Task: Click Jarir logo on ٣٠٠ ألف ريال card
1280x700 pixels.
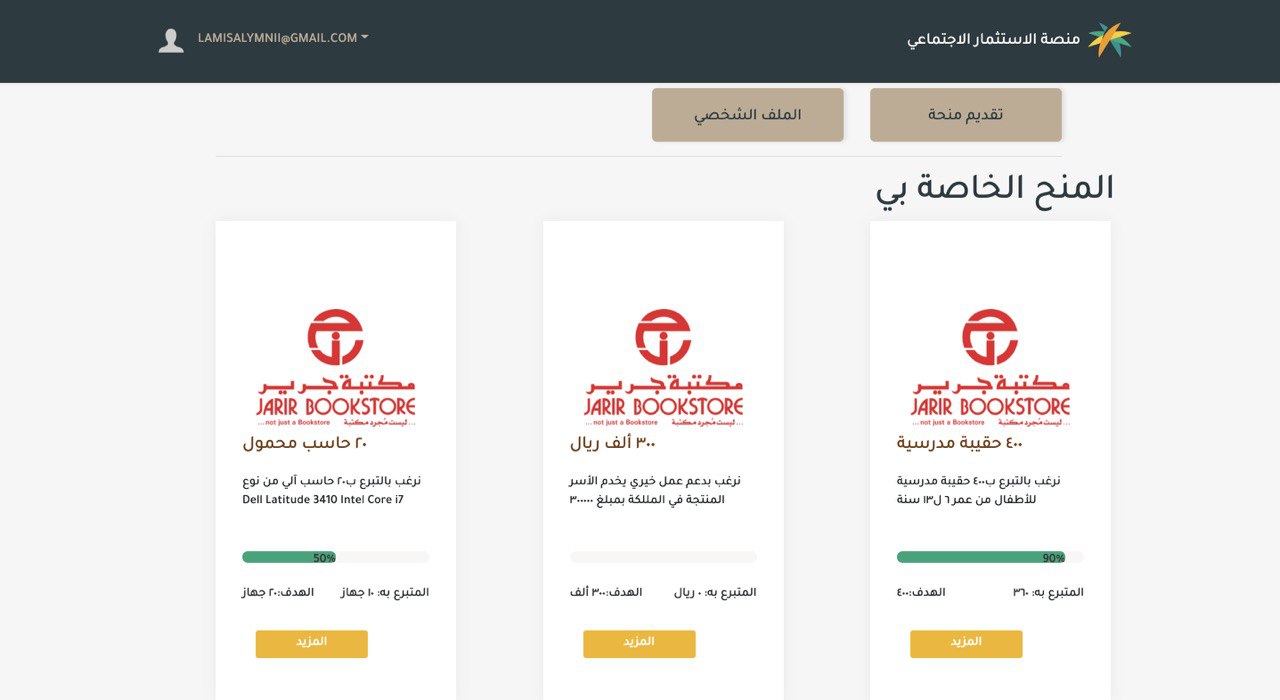Action: 663,368
